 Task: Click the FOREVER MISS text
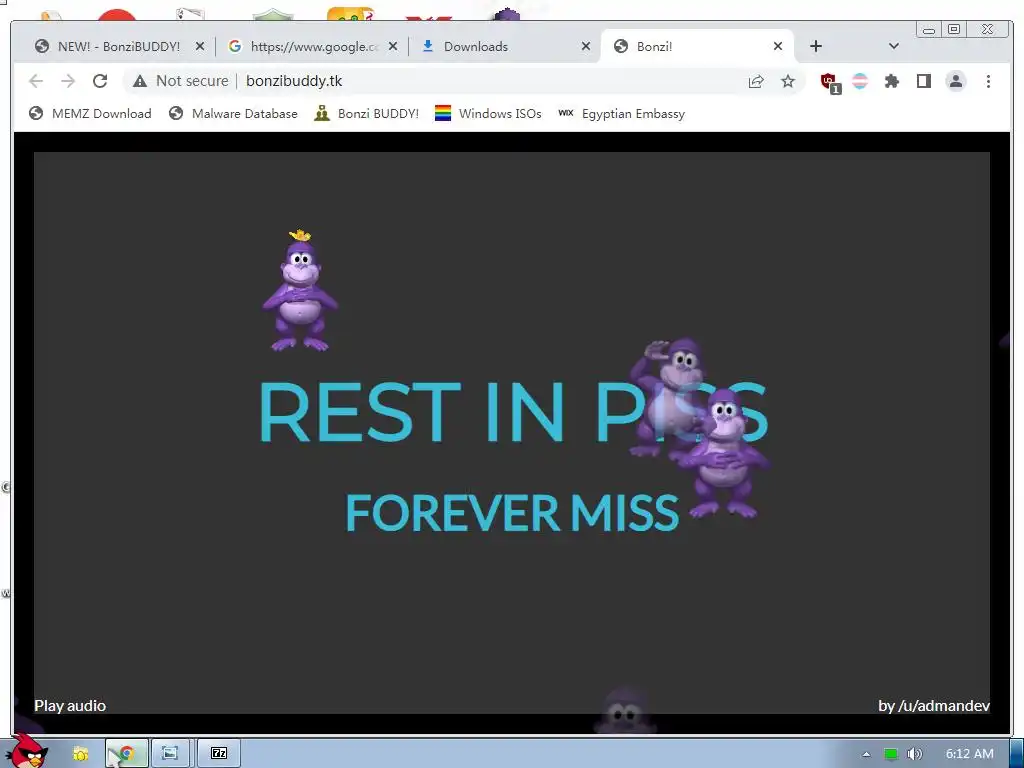[513, 513]
